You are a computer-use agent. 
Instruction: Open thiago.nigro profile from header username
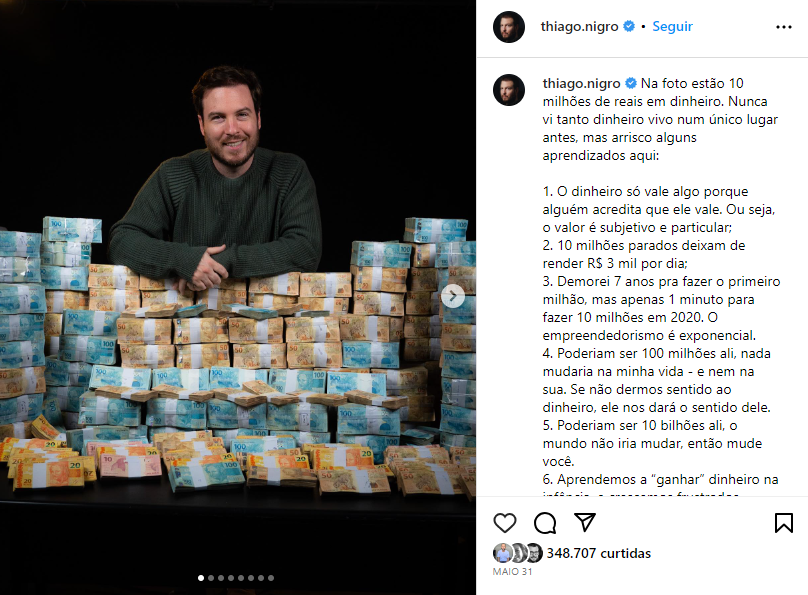[579, 26]
